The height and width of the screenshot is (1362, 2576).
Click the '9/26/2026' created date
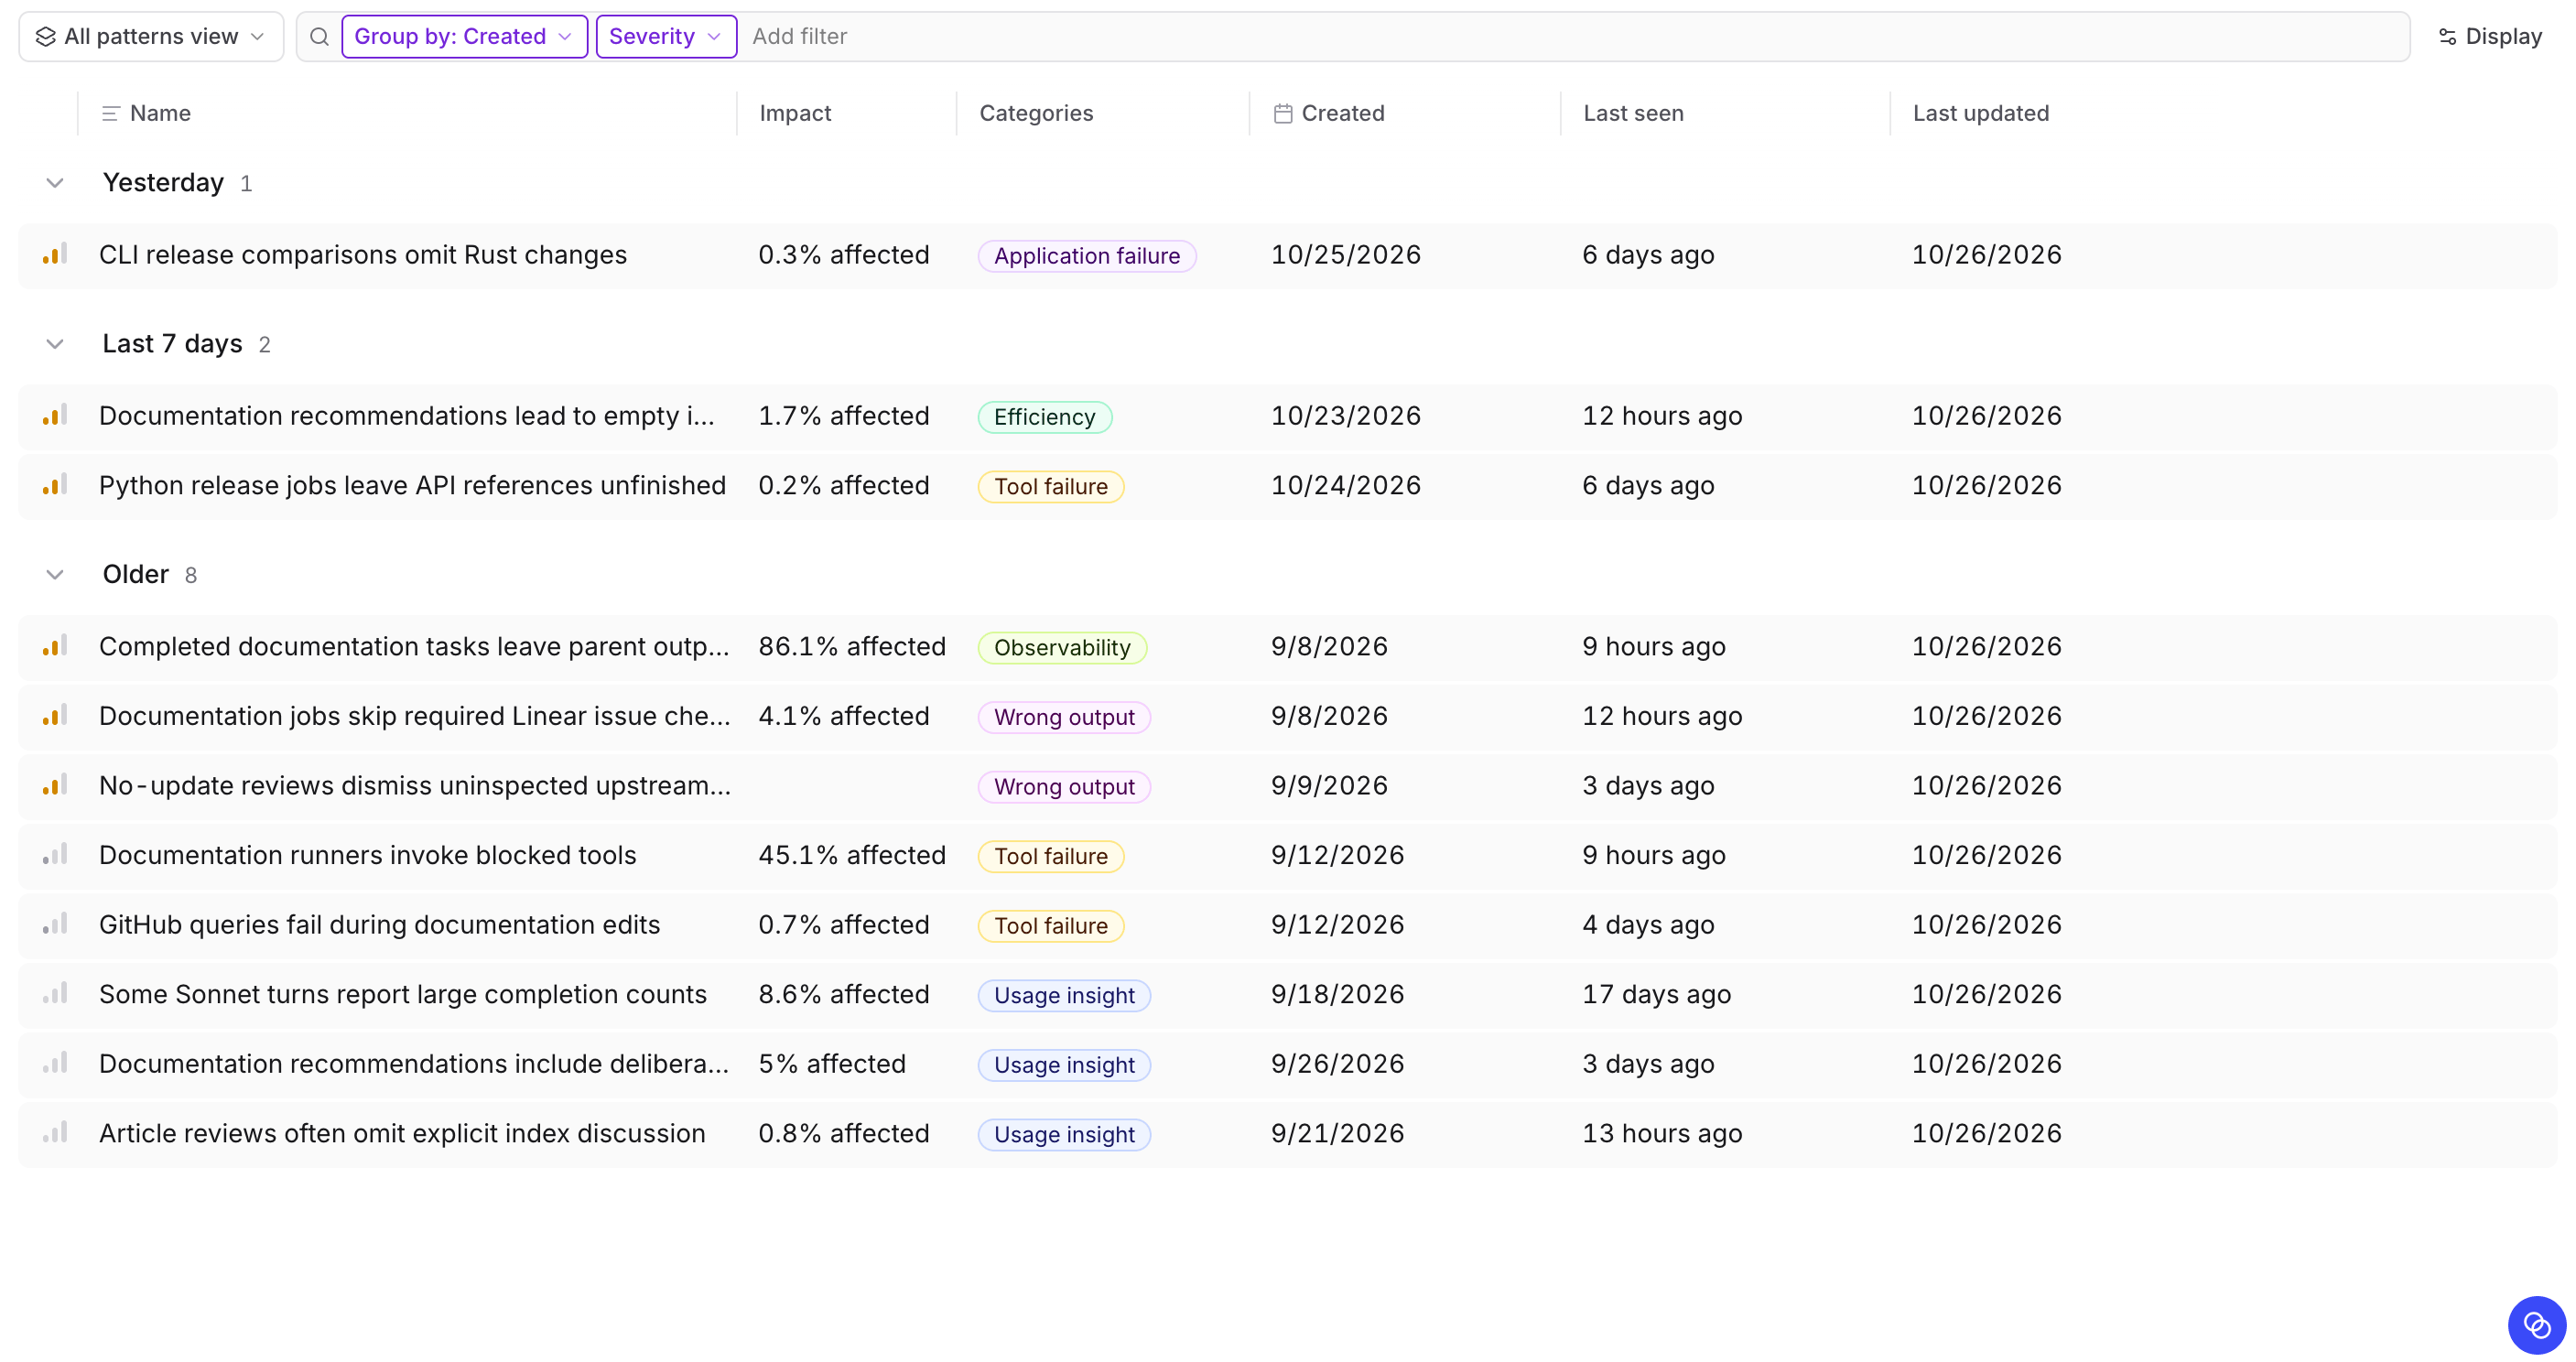coord(1338,1064)
